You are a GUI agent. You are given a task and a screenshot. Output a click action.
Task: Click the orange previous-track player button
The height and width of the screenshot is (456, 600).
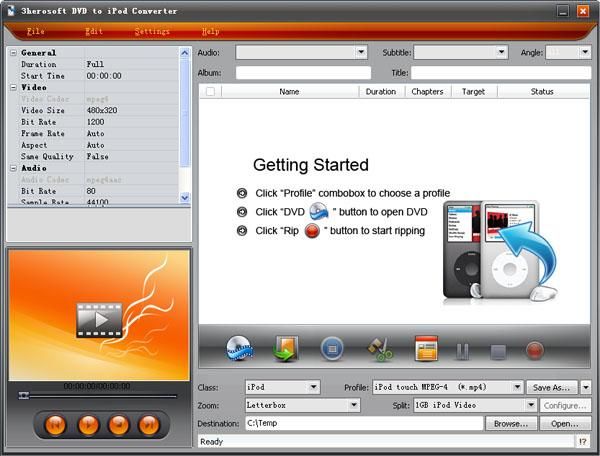coord(55,425)
